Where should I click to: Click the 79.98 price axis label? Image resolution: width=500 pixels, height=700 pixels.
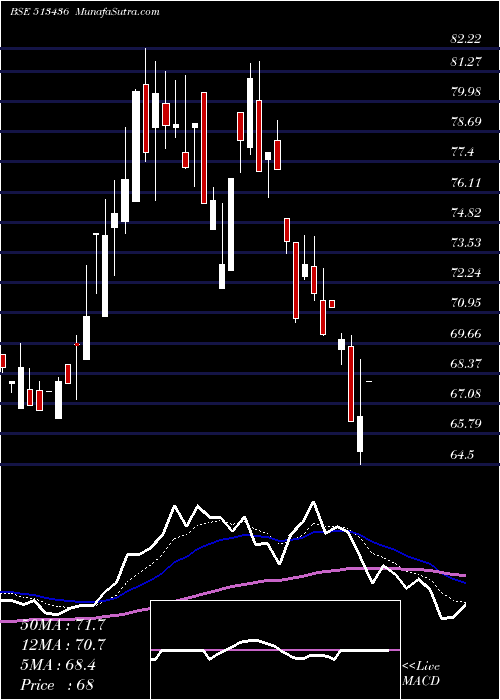tap(466, 92)
